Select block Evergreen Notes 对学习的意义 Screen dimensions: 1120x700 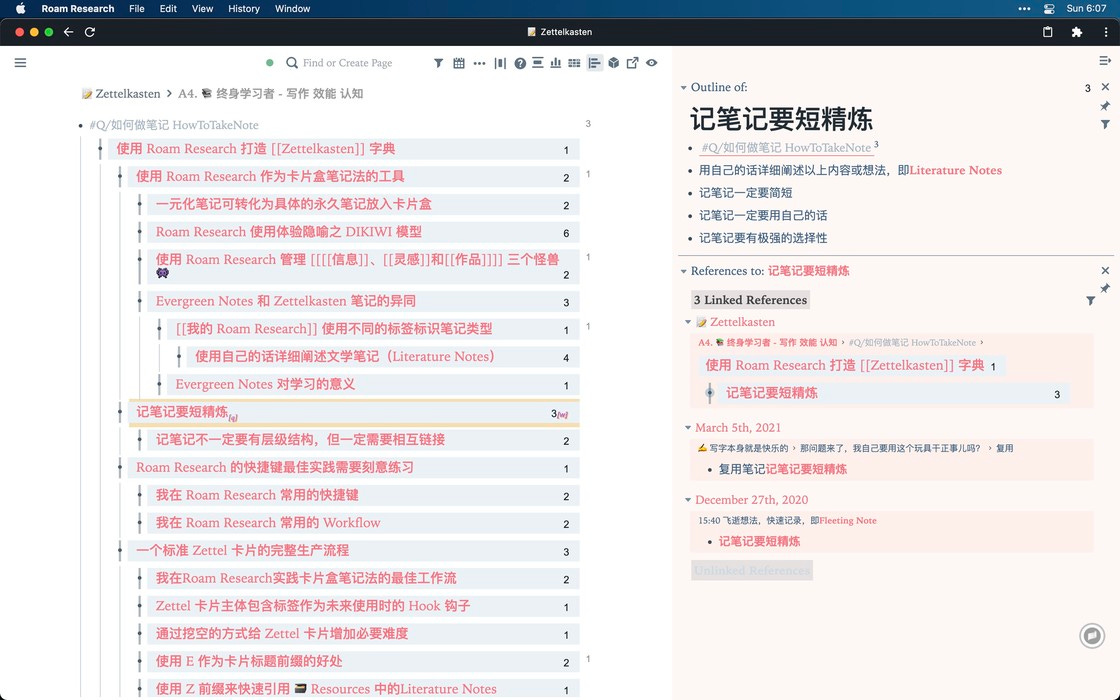pos(373,385)
